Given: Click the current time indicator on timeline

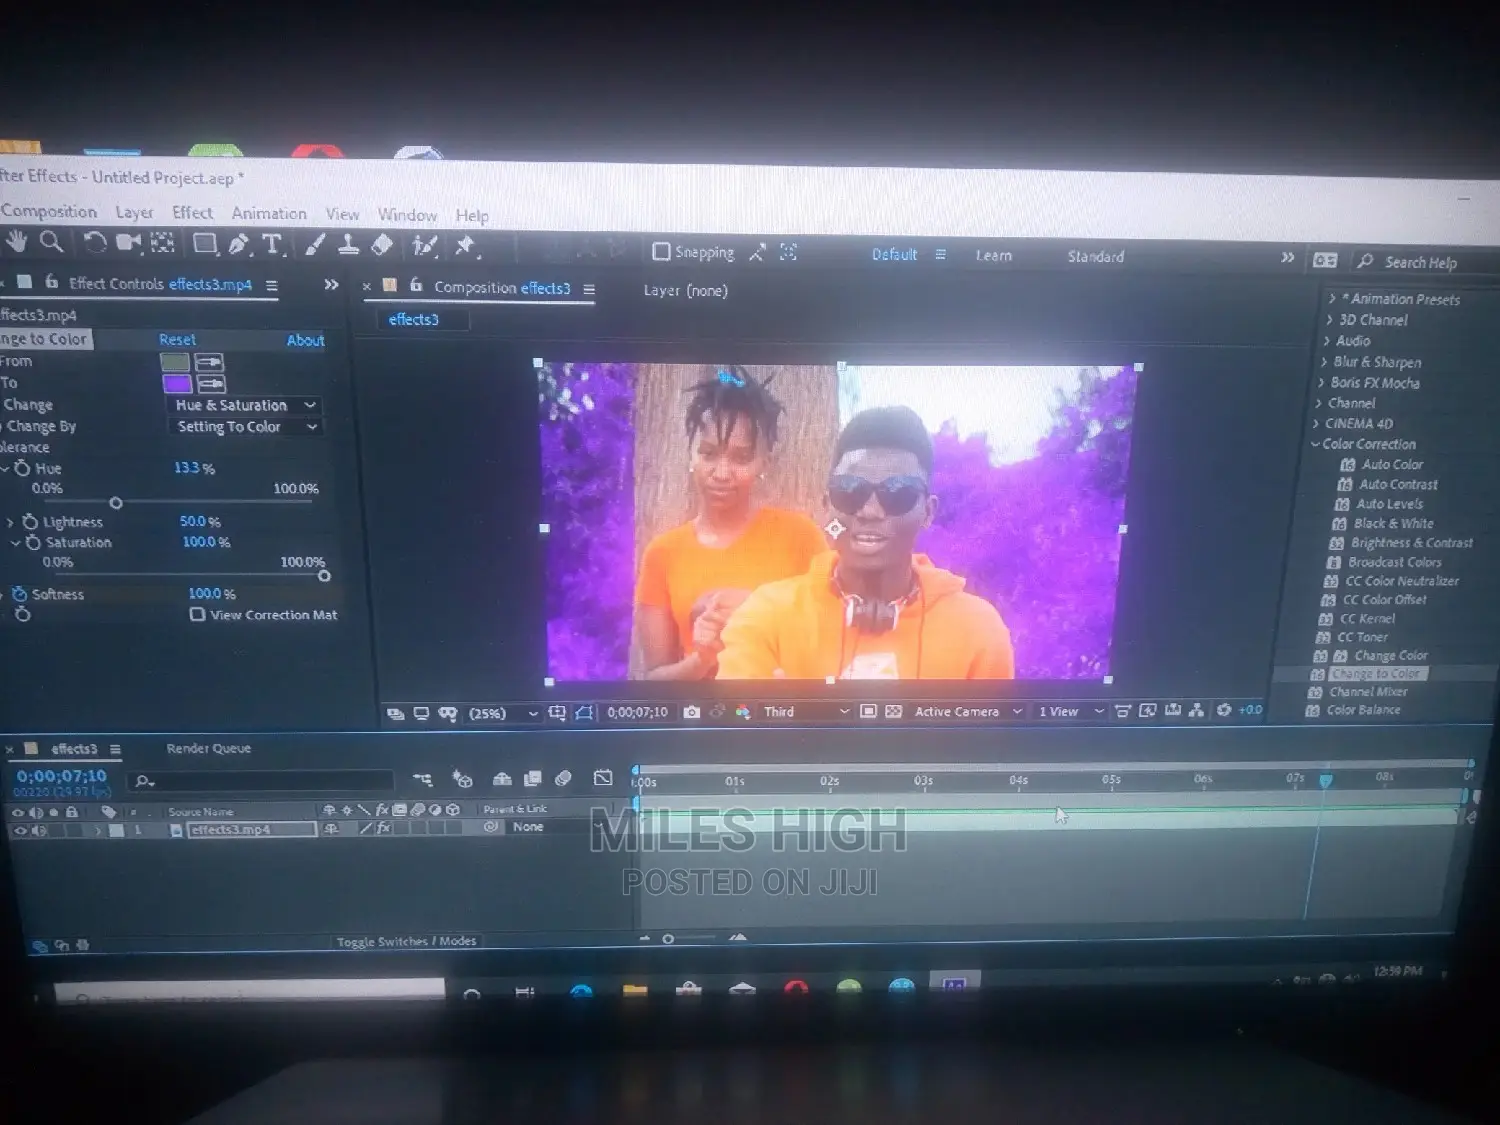Looking at the screenshot, I should [1325, 779].
